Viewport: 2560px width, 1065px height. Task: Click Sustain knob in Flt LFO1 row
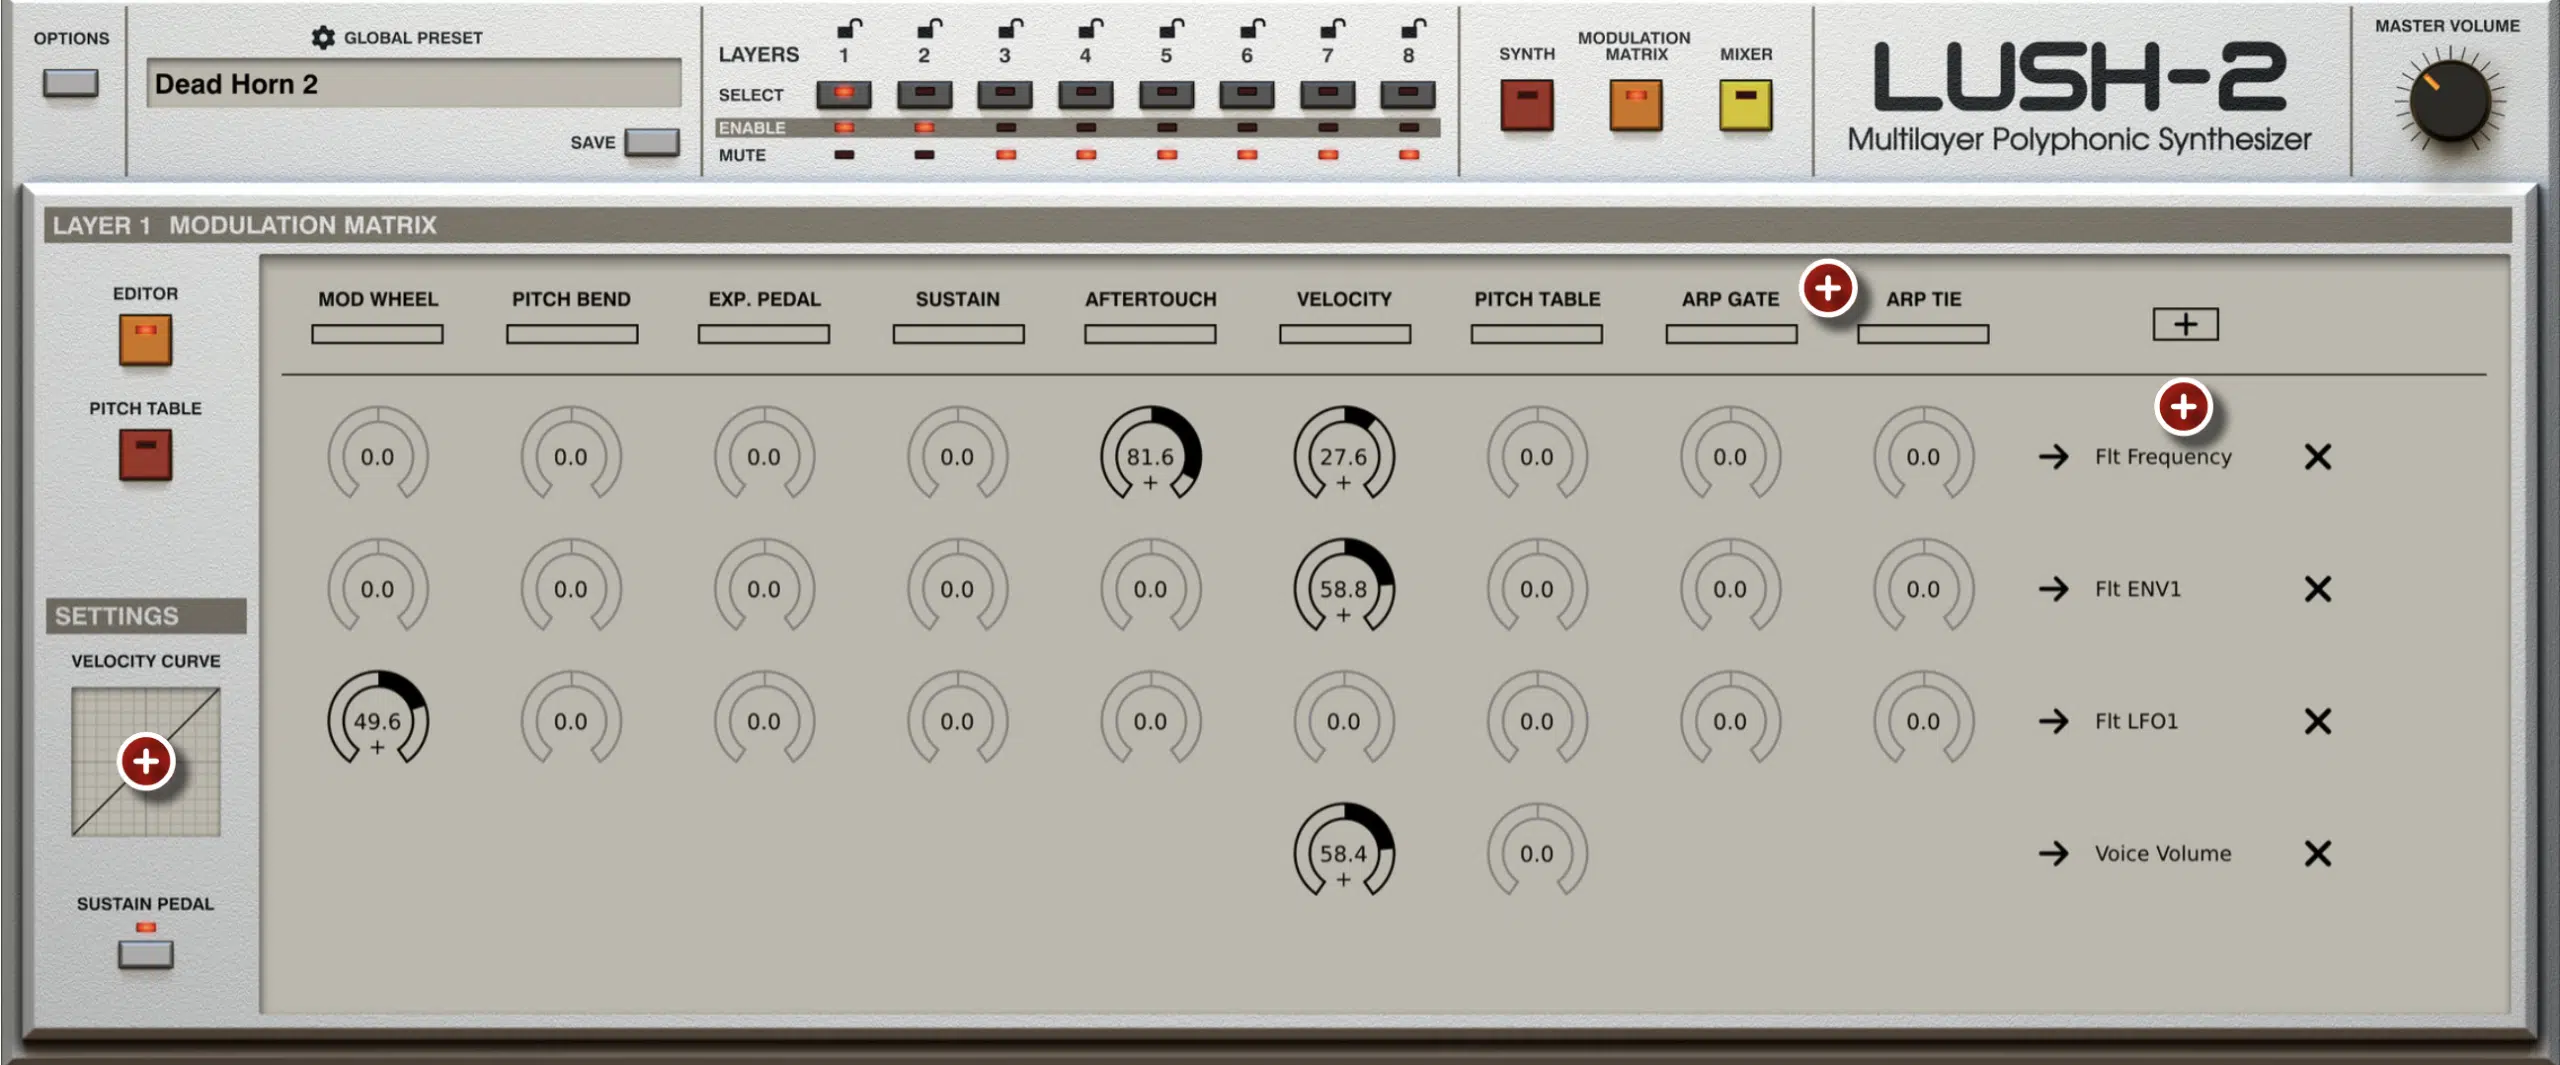(957, 718)
